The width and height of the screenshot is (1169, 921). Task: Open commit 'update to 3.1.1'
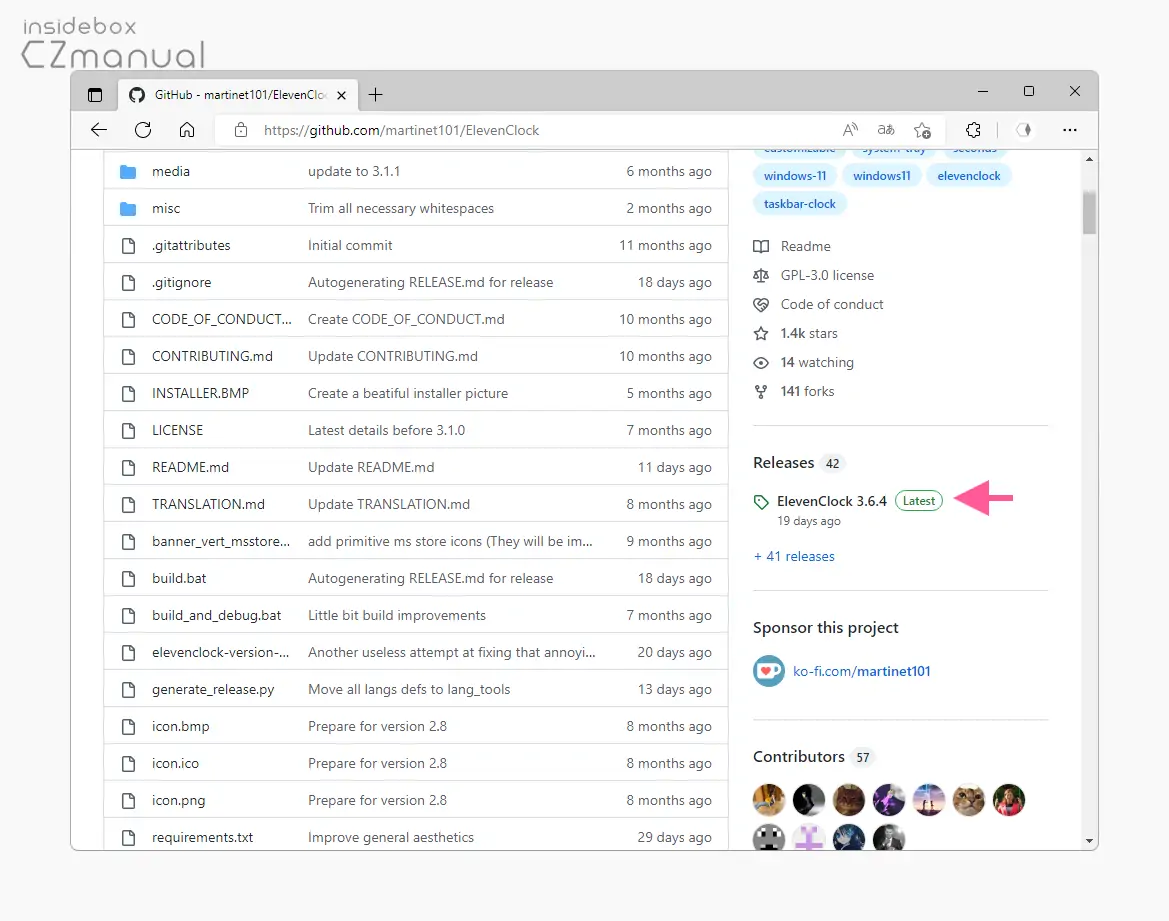point(354,172)
